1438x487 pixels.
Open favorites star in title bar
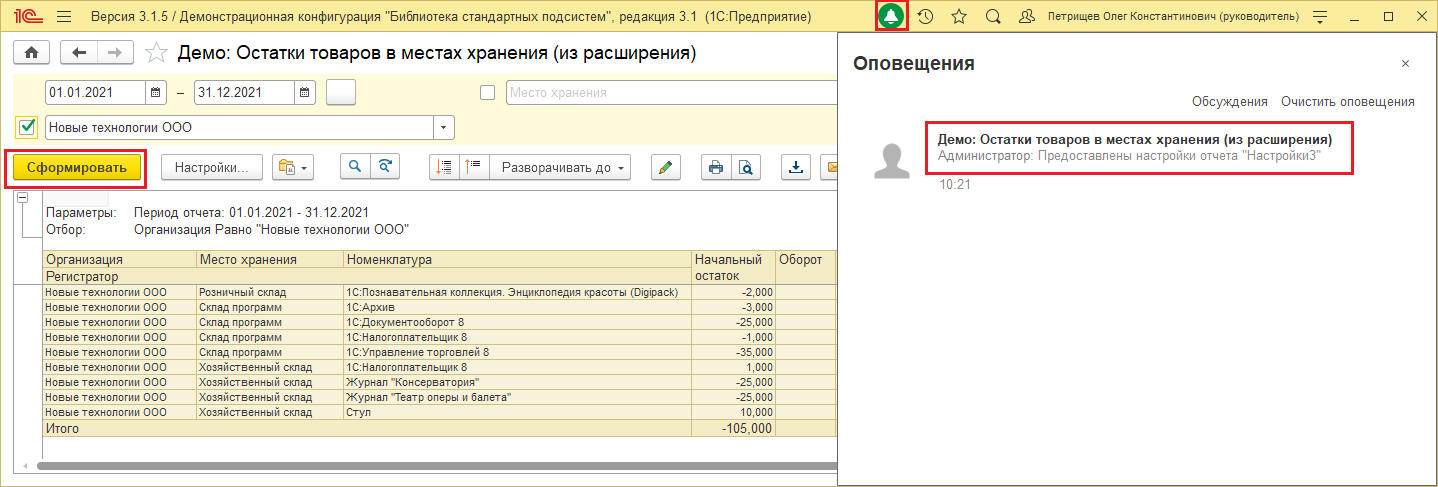tap(959, 17)
